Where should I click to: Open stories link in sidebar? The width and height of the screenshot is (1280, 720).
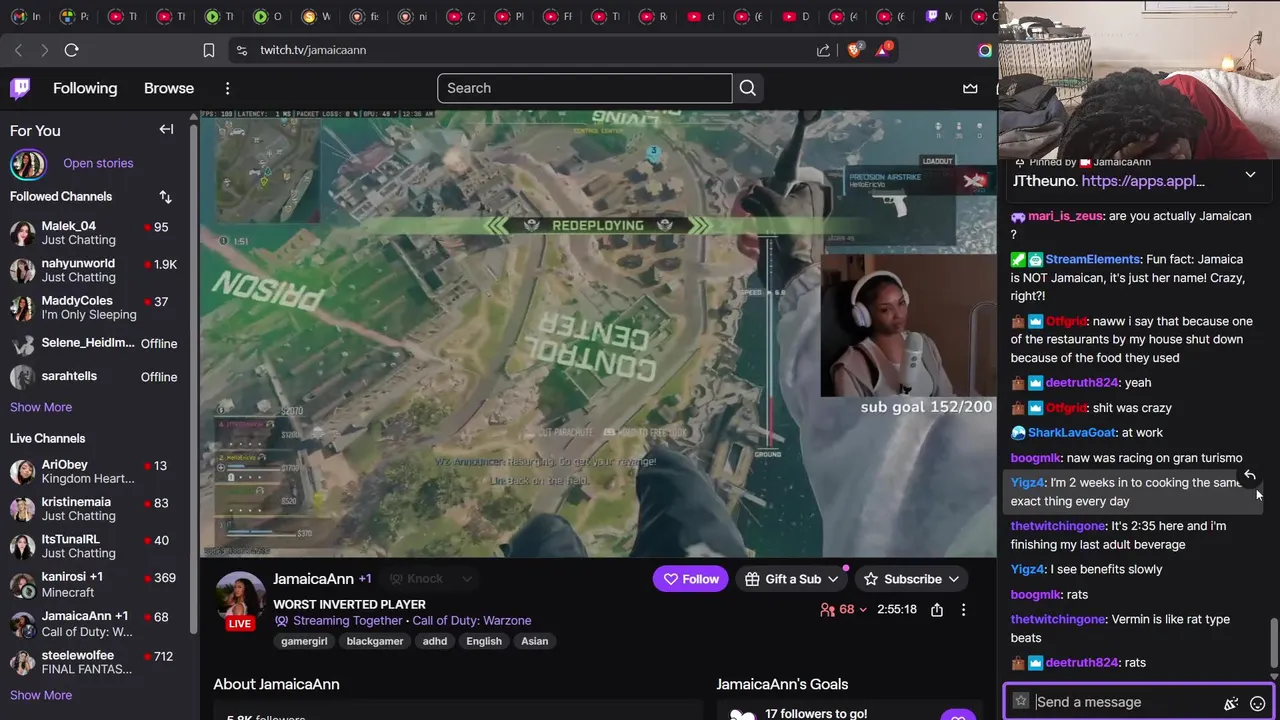[98, 163]
